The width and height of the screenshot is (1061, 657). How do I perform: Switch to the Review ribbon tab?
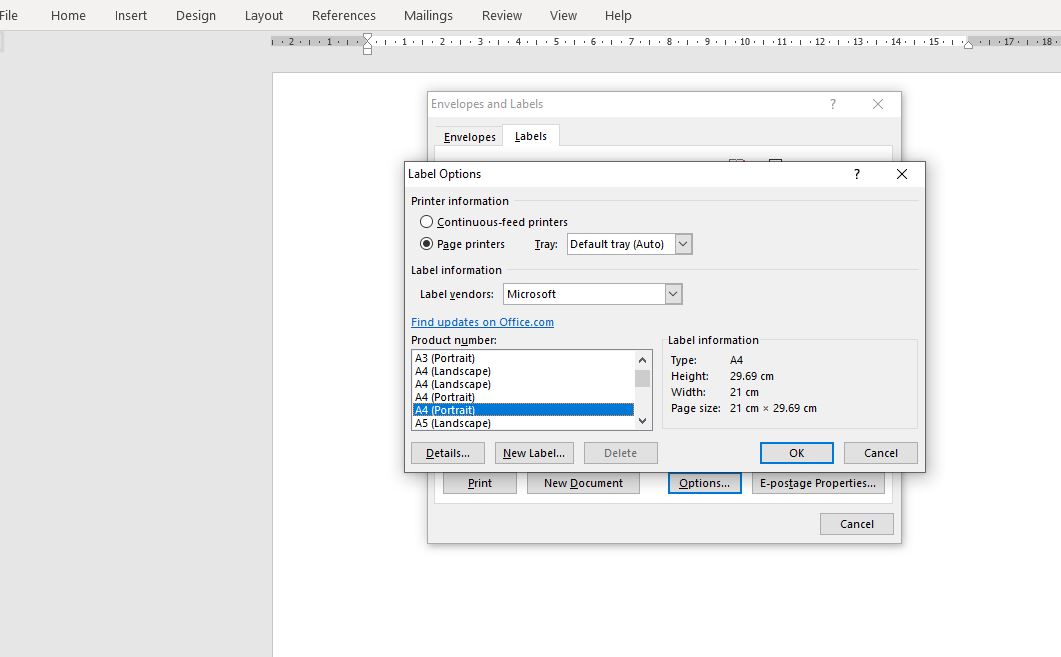[x=501, y=15]
